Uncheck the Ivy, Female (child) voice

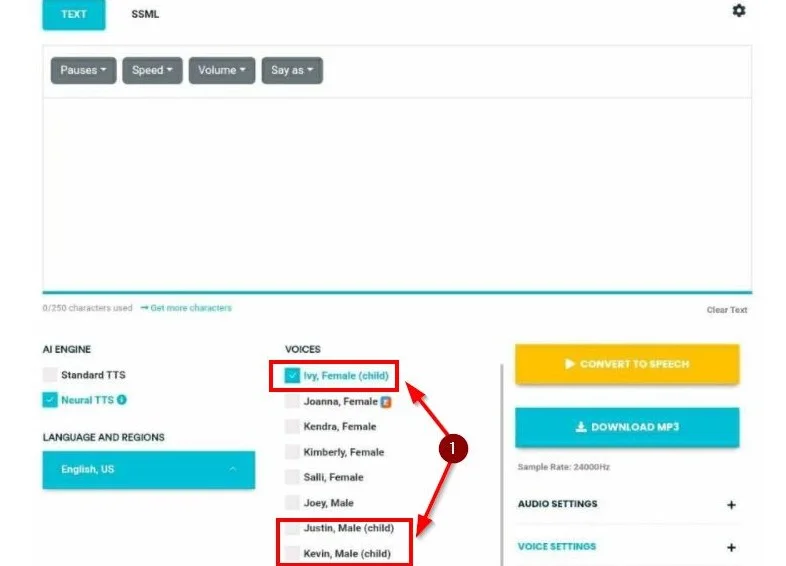click(x=292, y=376)
